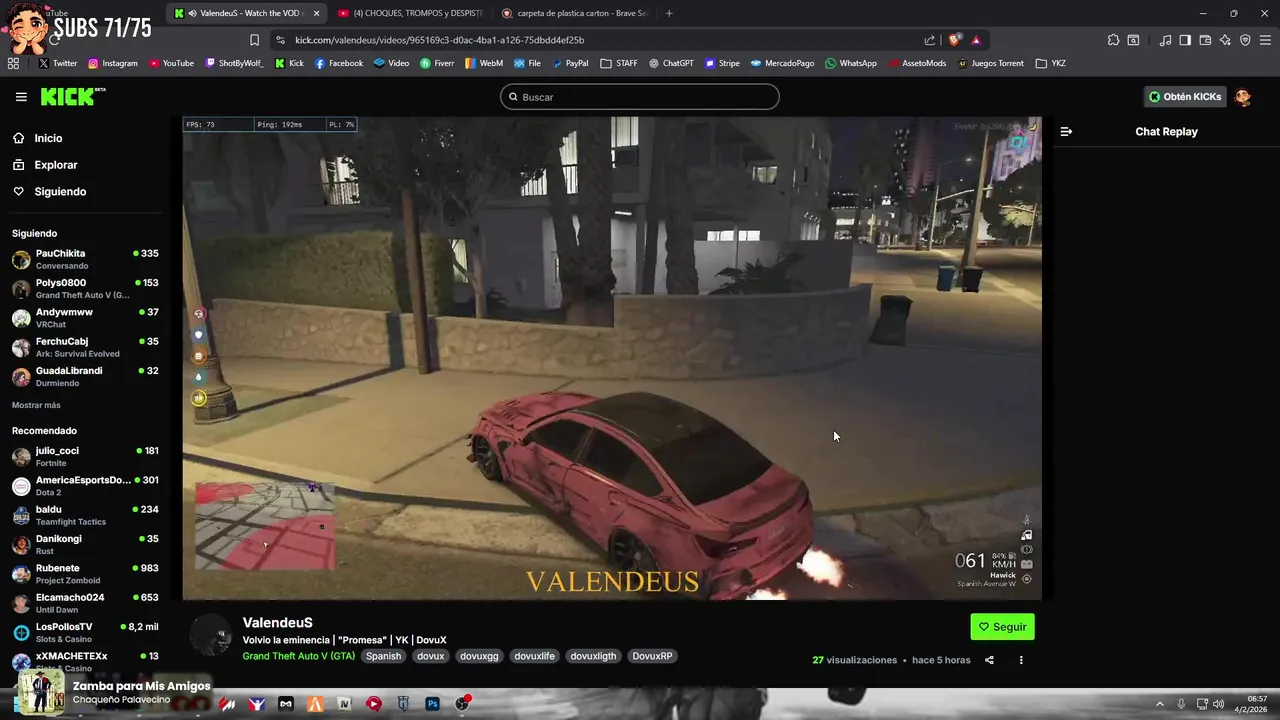The width and height of the screenshot is (1280, 720).
Task: Click the KICK logo
Action: [72, 96]
